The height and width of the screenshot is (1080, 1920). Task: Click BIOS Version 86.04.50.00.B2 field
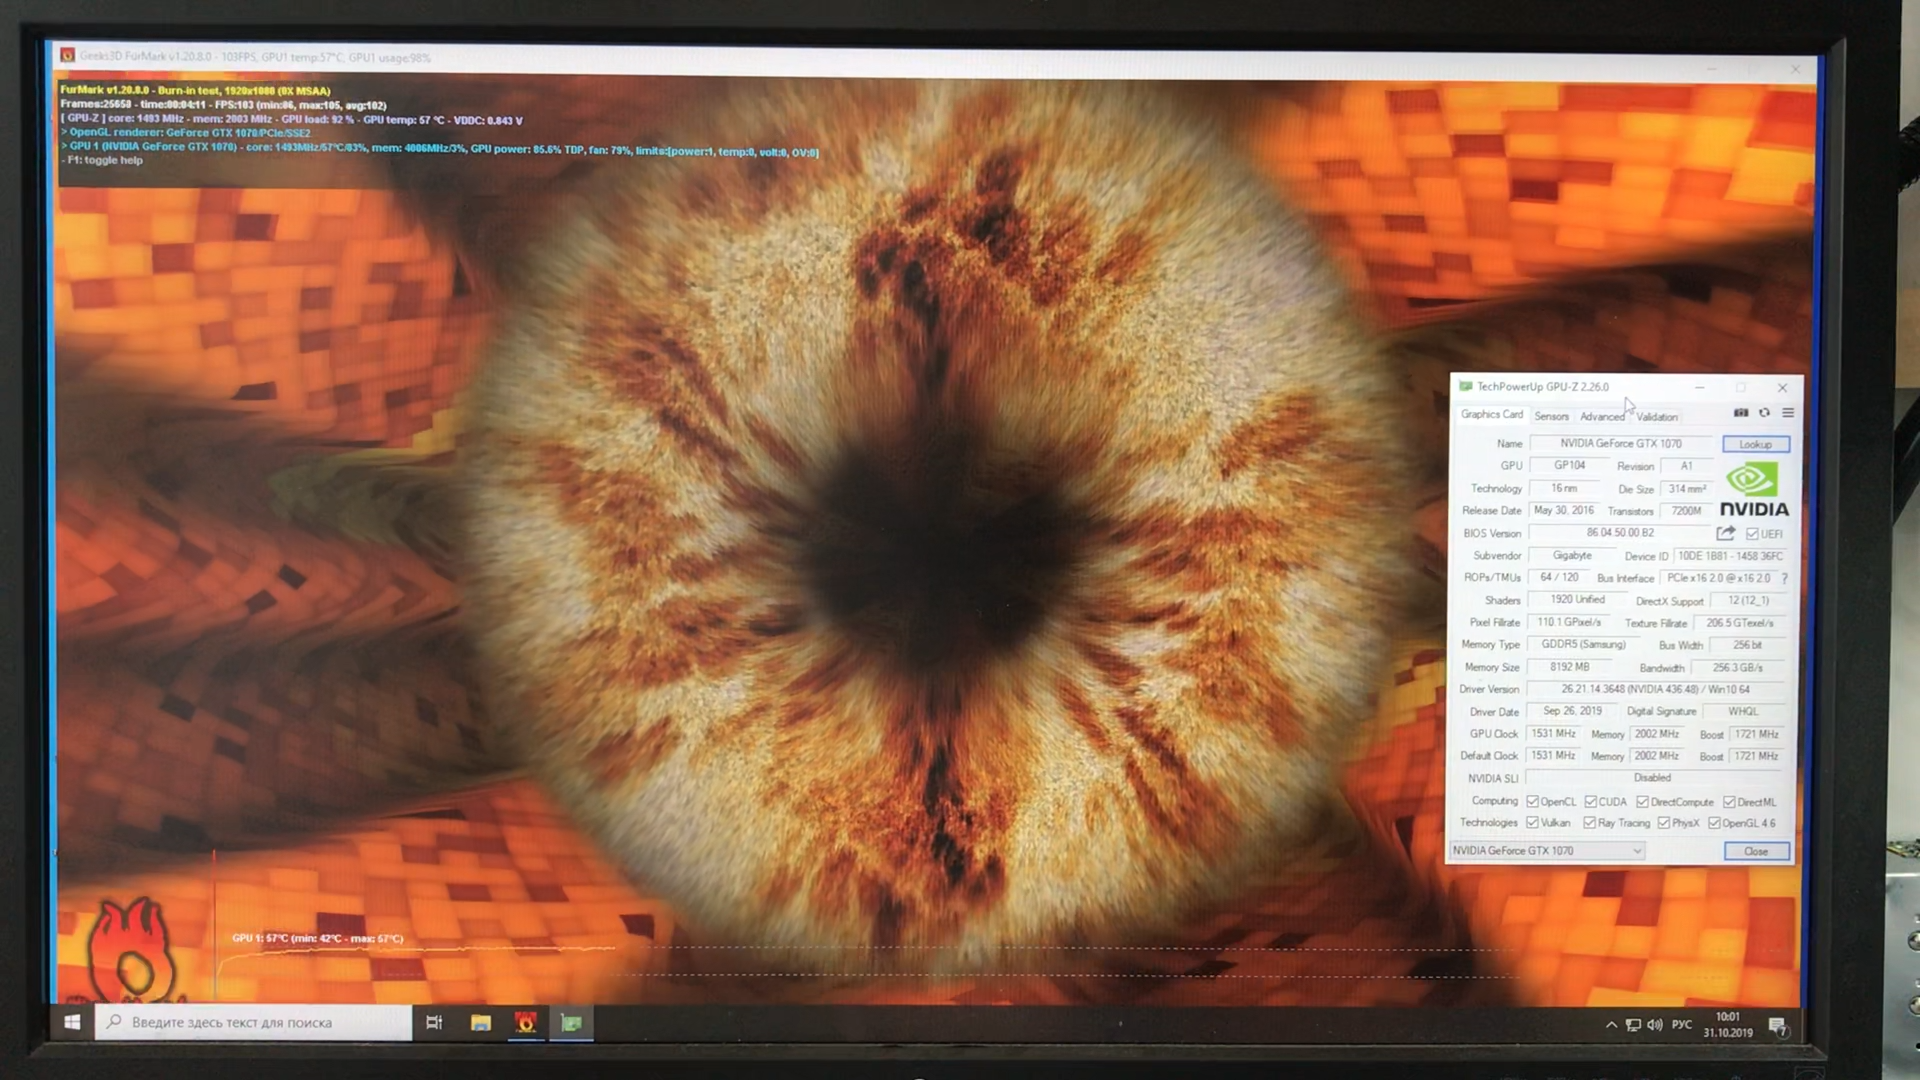[1620, 533]
